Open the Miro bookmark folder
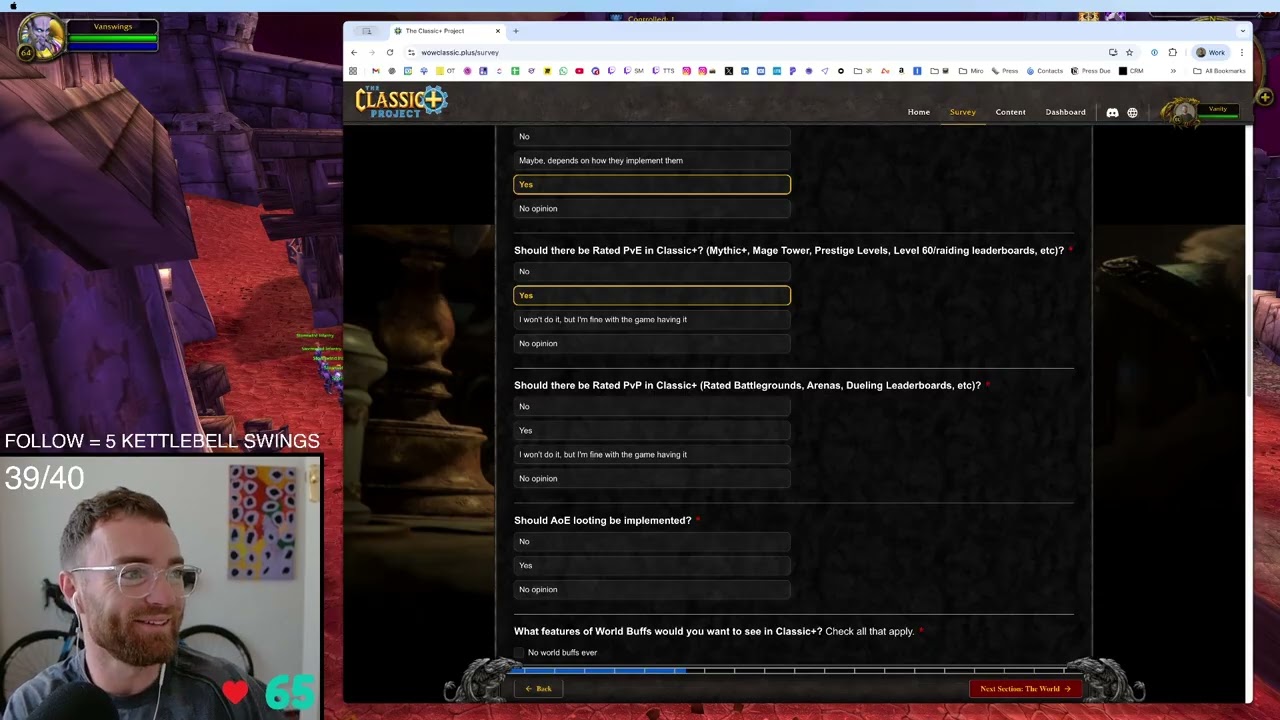The image size is (1280, 720). tap(971, 71)
